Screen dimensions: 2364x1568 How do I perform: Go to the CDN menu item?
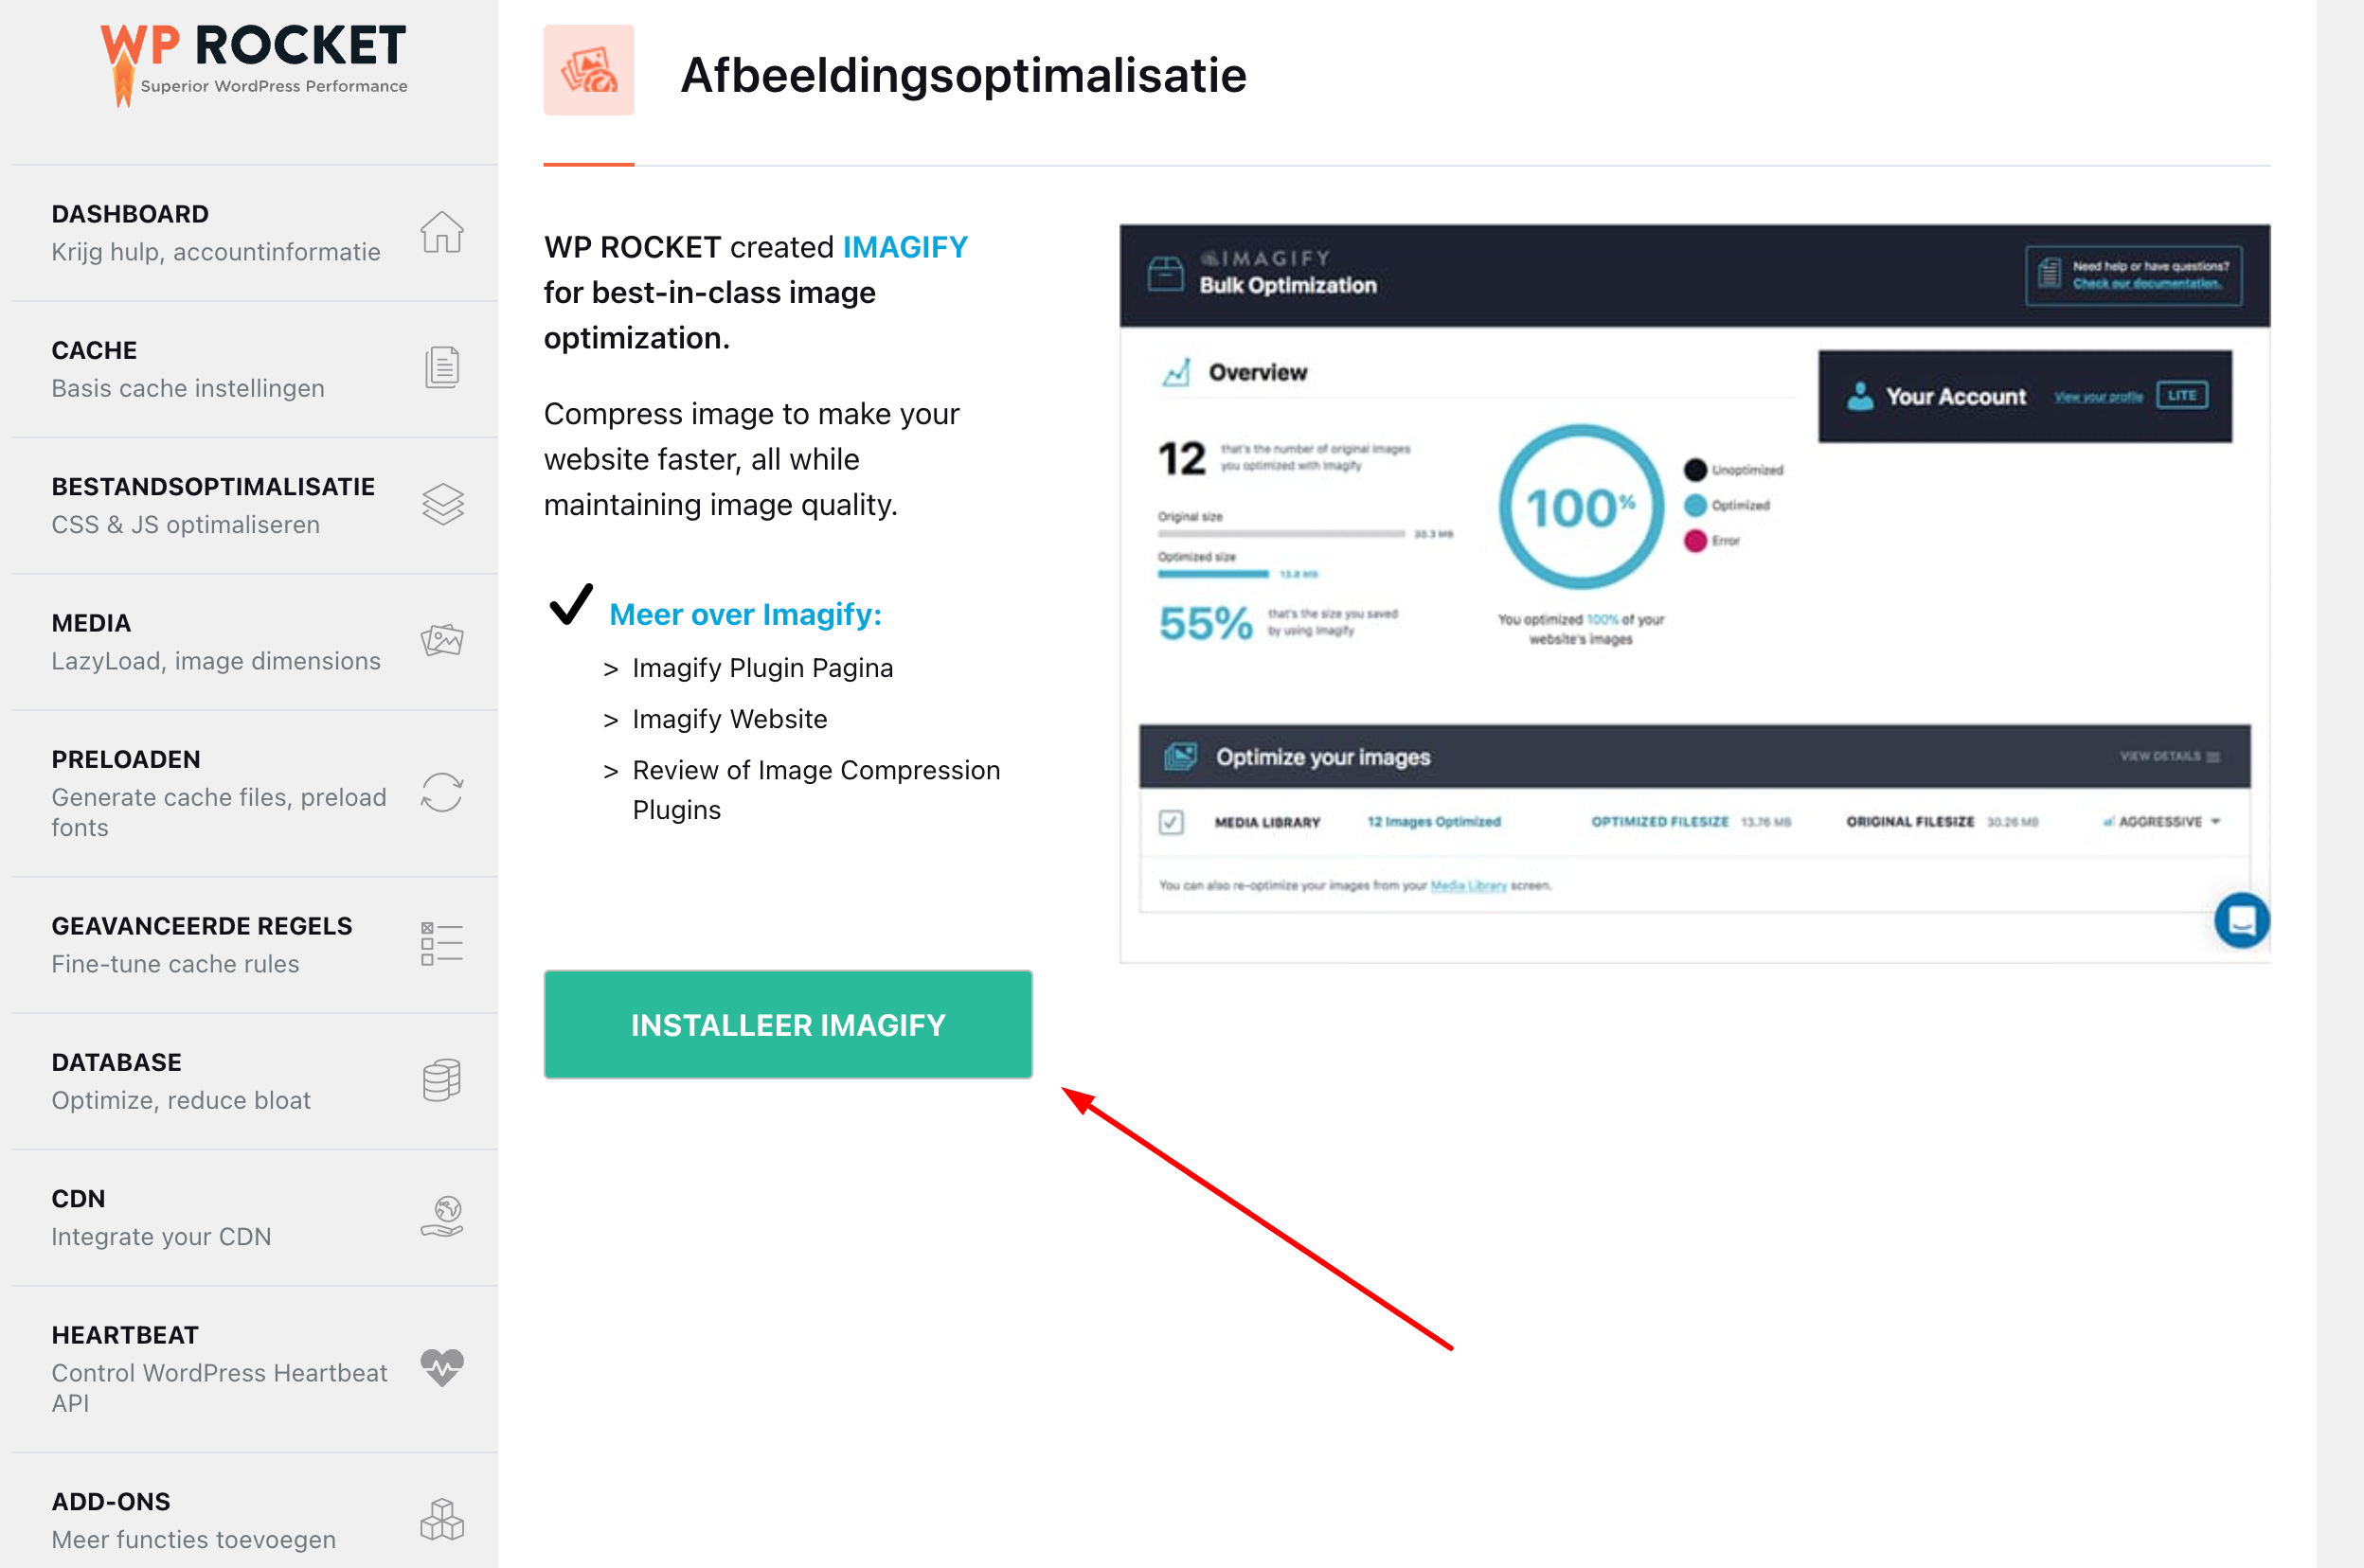pyautogui.click(x=255, y=1218)
